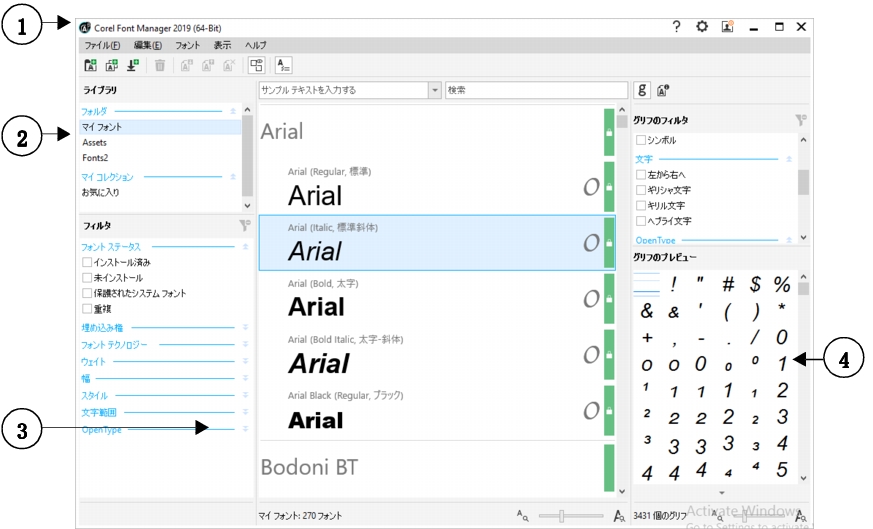
Task: Click the add folder icon in toolbar
Action: (x=90, y=66)
